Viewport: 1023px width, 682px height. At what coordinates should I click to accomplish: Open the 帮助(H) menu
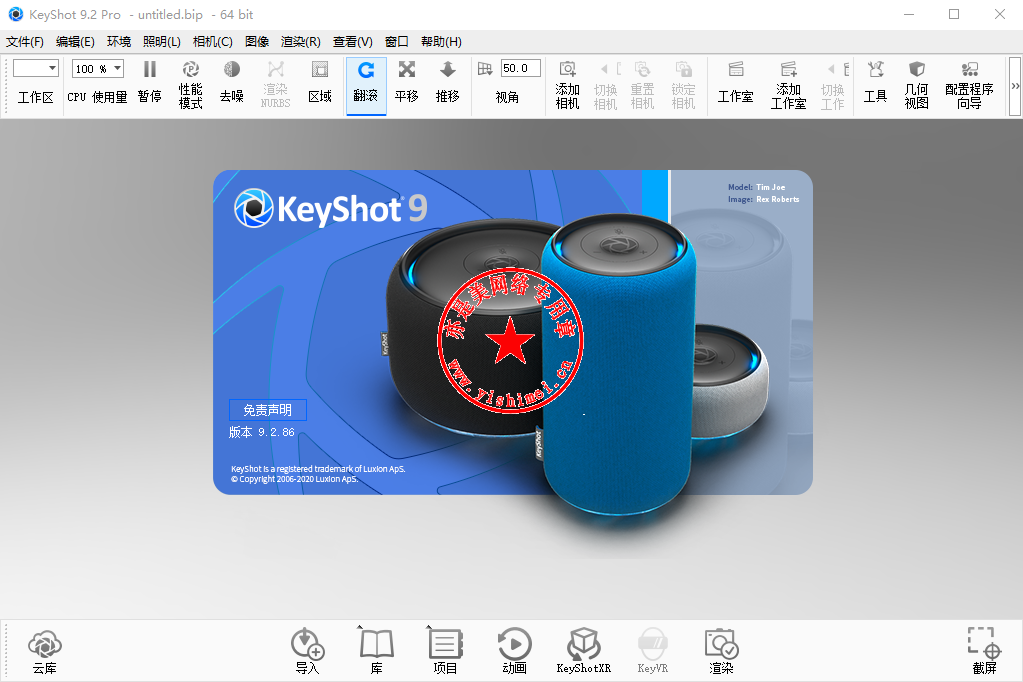coord(441,42)
